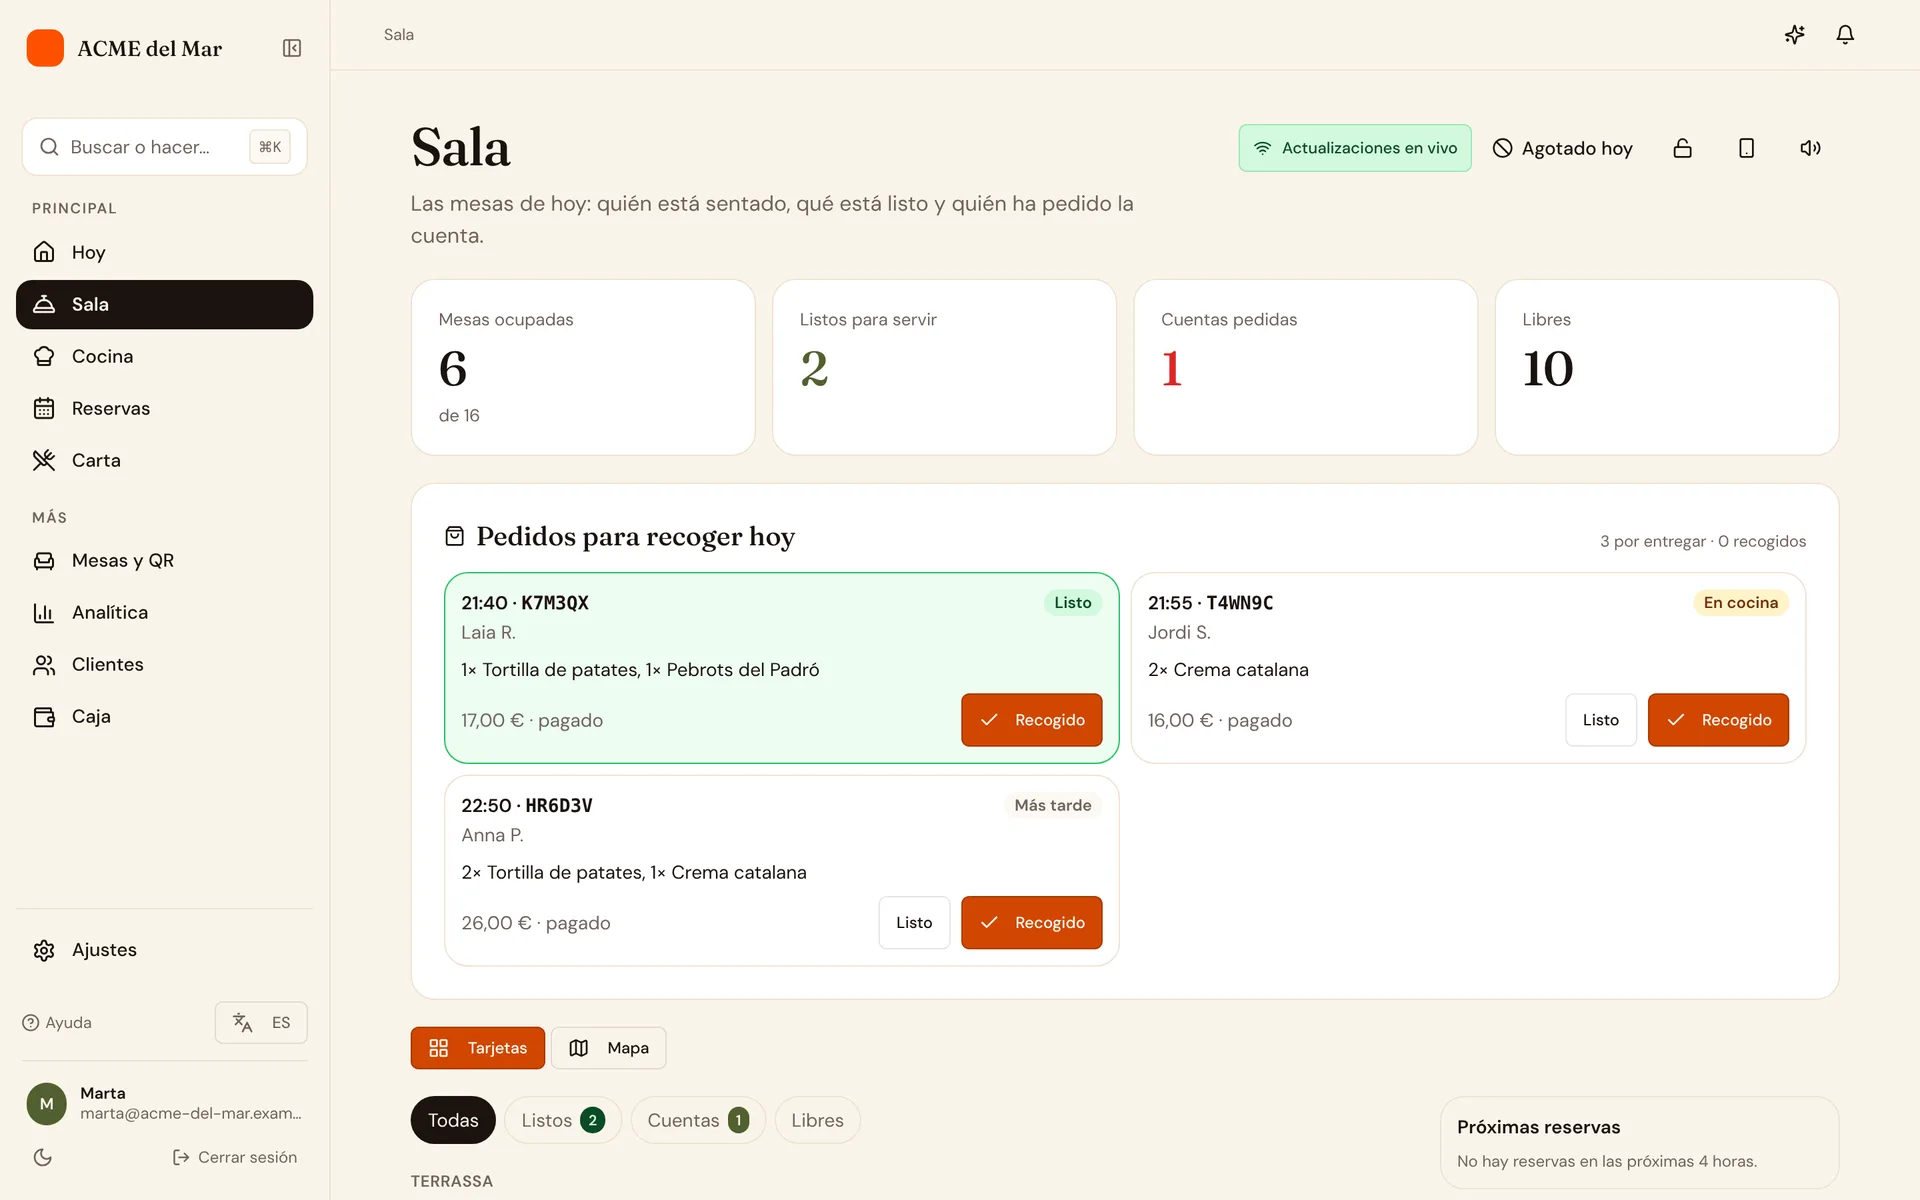Go to Hoy in the sidebar

[x=164, y=252]
